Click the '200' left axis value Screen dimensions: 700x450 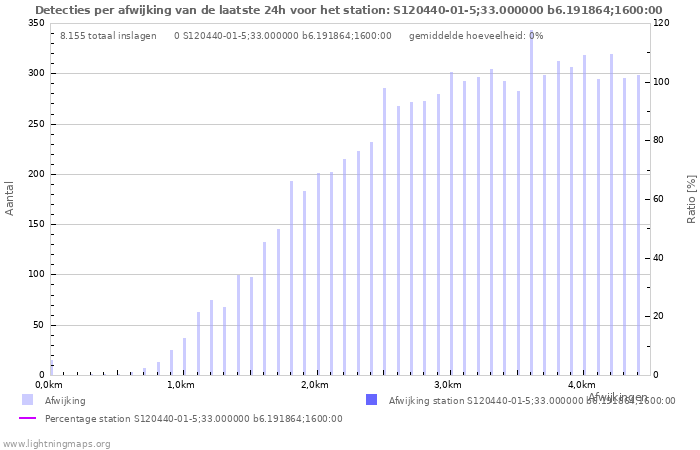pyautogui.click(x=37, y=174)
